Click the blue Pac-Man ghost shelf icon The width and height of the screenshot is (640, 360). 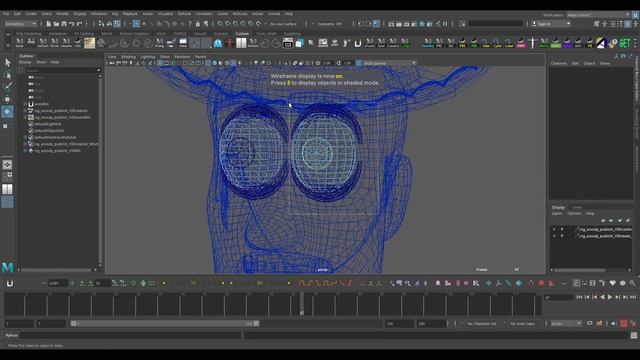click(x=218, y=43)
